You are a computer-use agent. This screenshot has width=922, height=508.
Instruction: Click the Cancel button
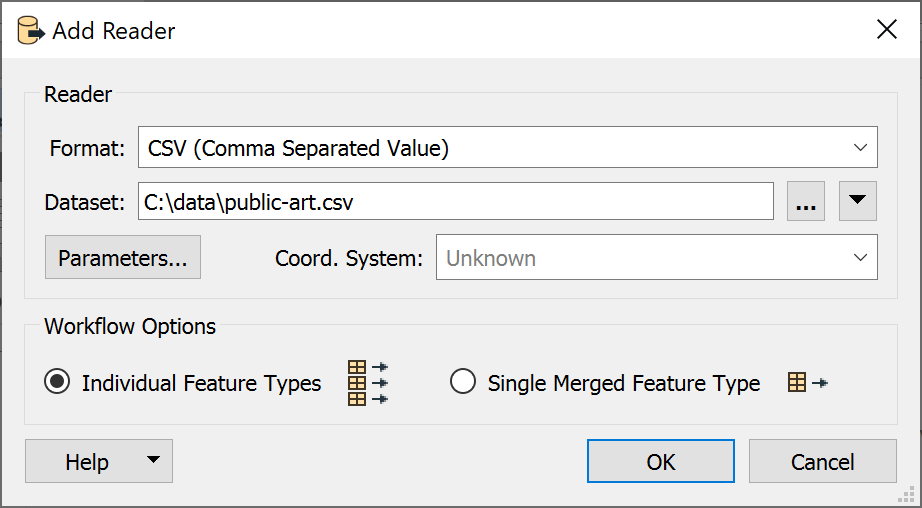coord(823,462)
